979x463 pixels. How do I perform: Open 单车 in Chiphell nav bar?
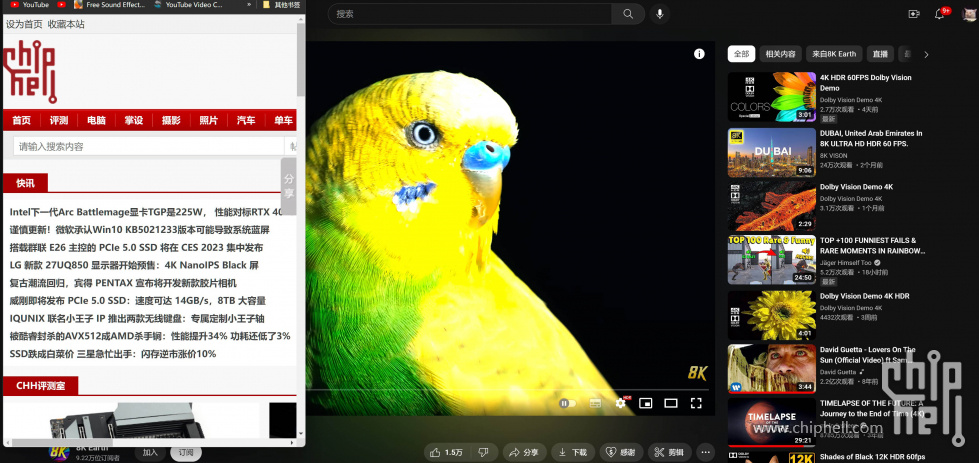click(x=283, y=120)
